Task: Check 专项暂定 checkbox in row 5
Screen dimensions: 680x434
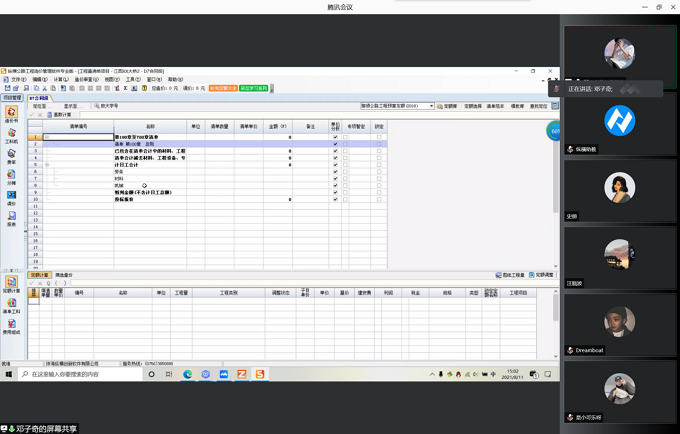Action: coord(345,165)
